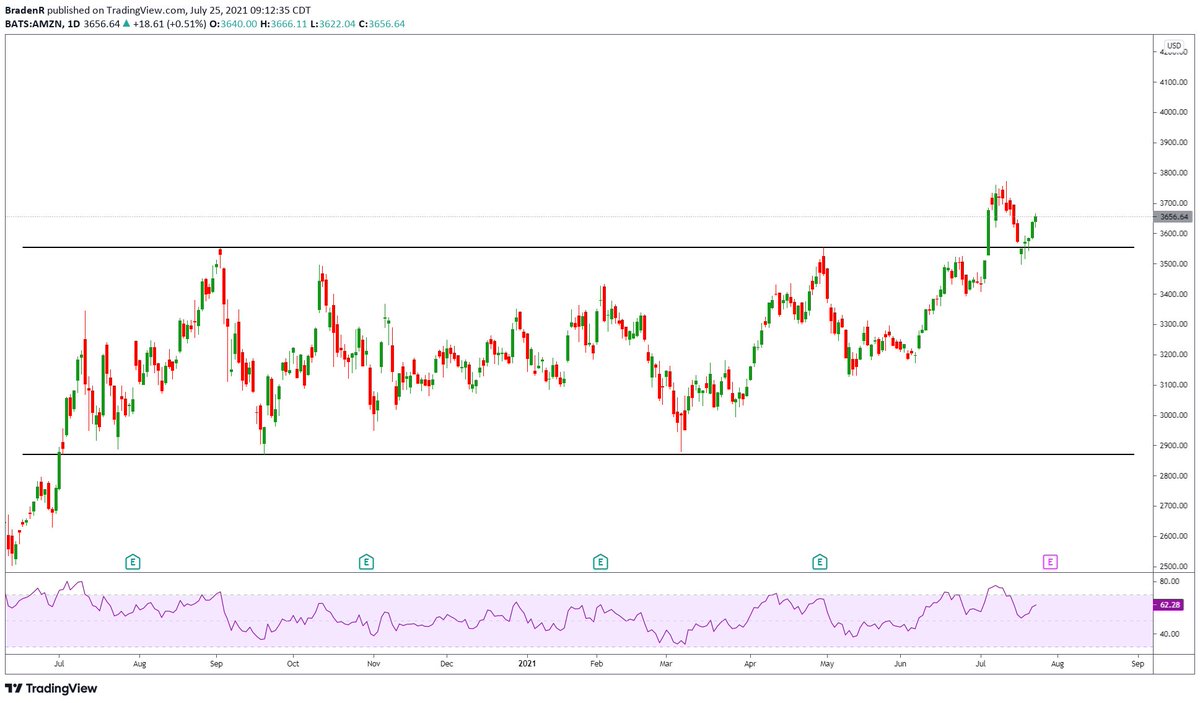The image size is (1200, 703).
Task: Click the May label on time axis
Action: (826, 662)
